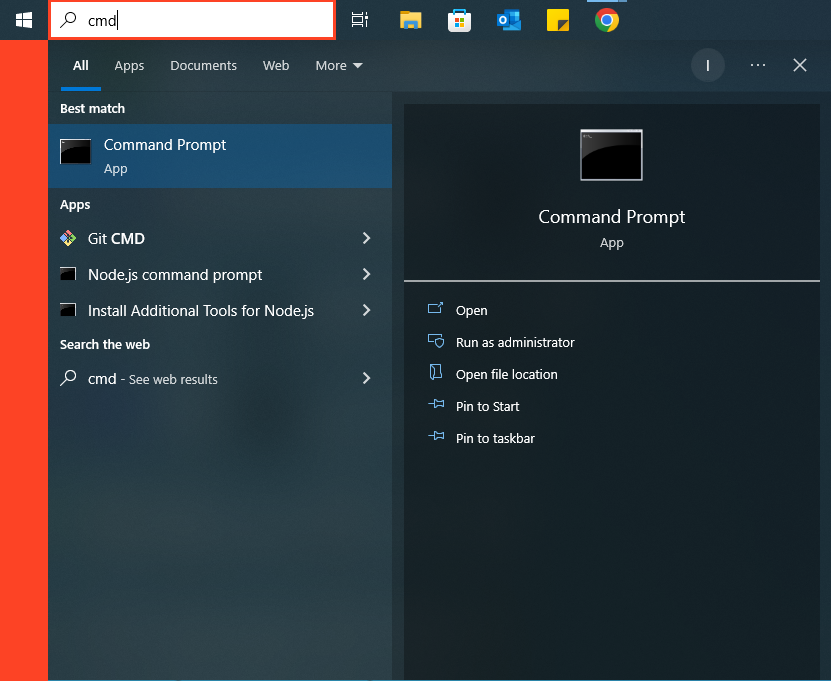Viewport: 831px width, 681px height.
Task: Switch to the Documents search tab
Action: point(204,66)
